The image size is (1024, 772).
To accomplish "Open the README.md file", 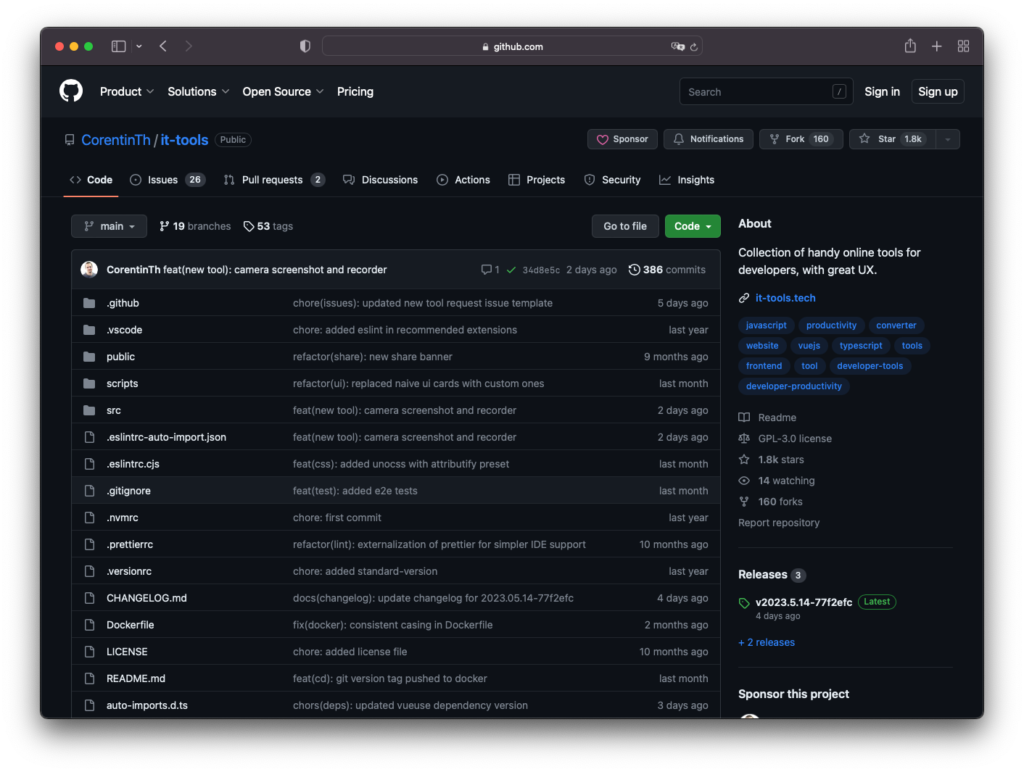I will [x=136, y=679].
